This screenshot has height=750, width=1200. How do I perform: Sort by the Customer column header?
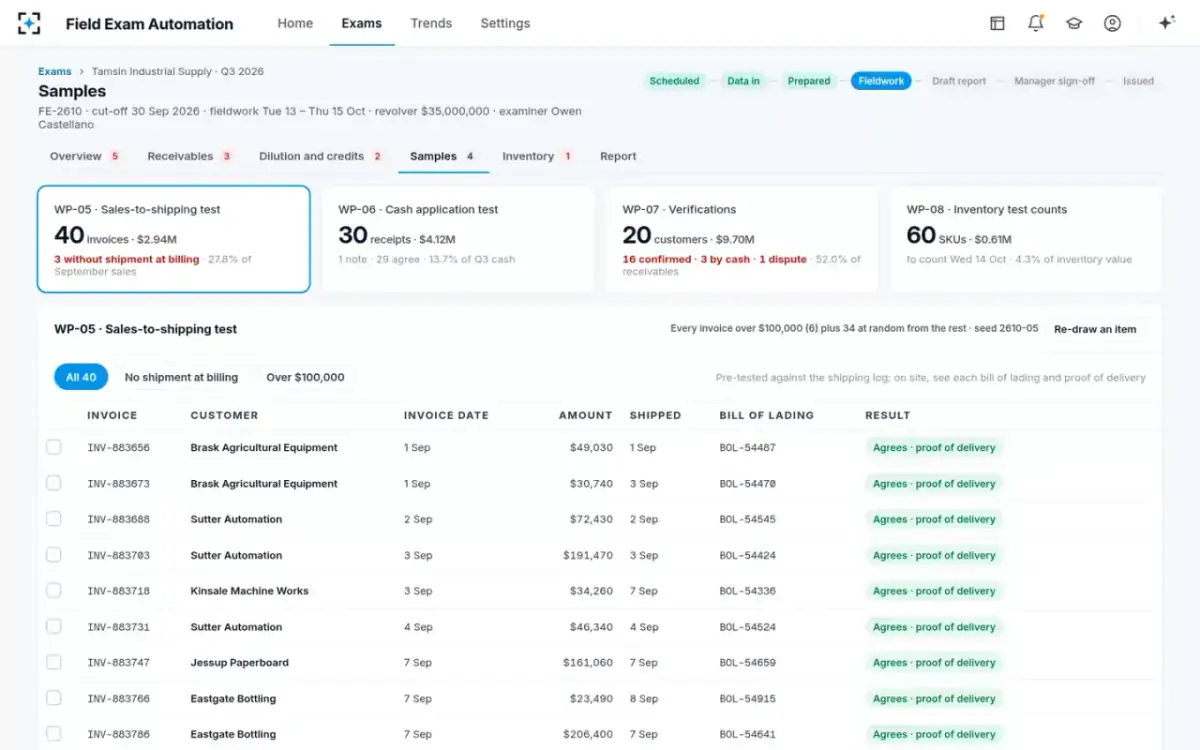click(x=224, y=415)
